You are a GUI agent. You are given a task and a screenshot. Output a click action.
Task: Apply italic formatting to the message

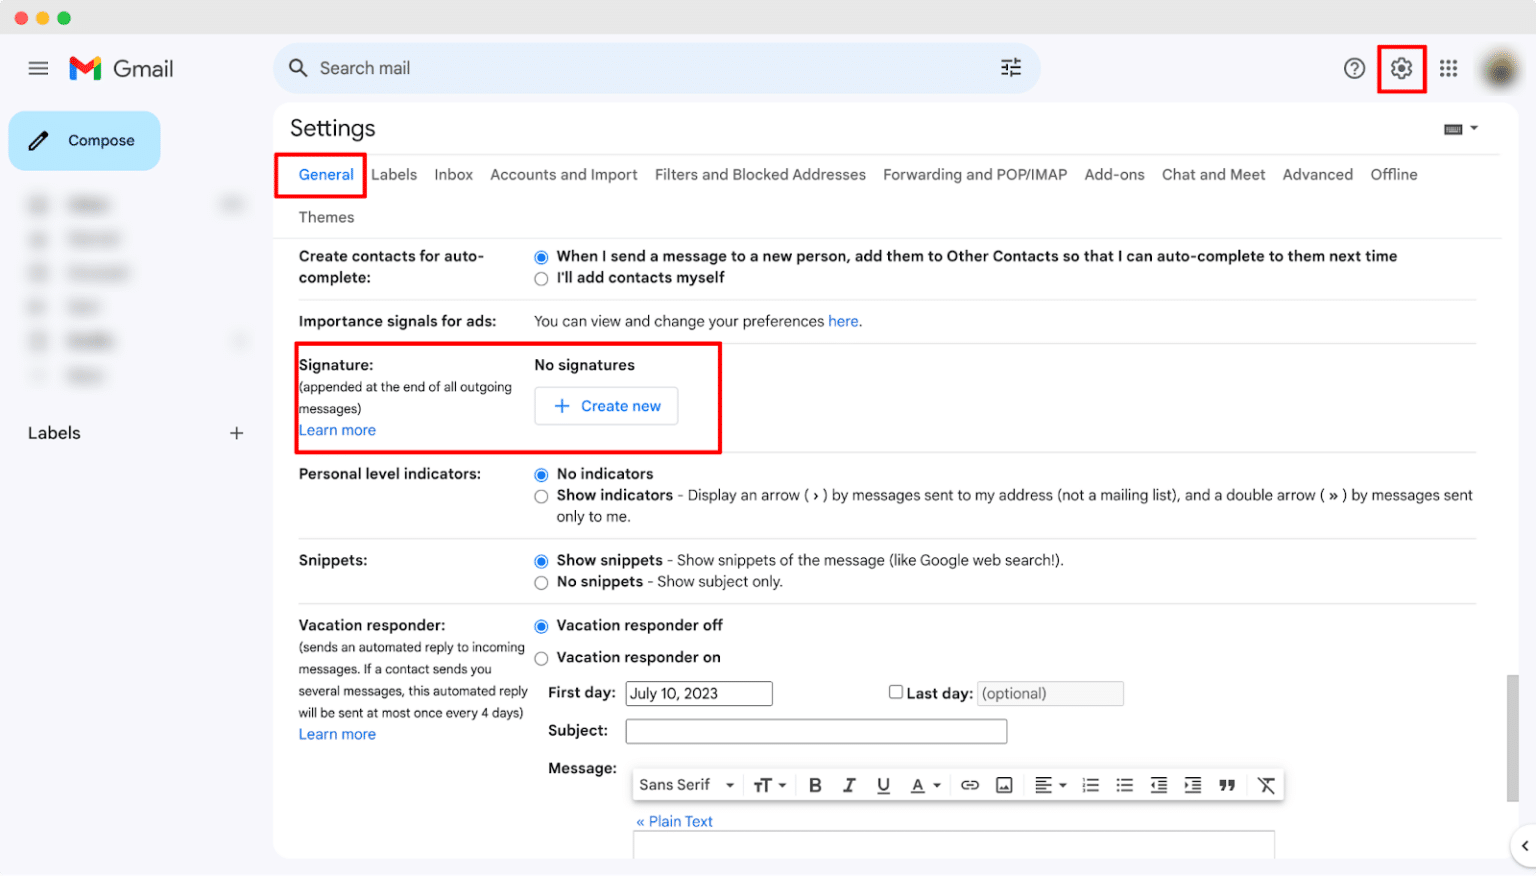849,785
